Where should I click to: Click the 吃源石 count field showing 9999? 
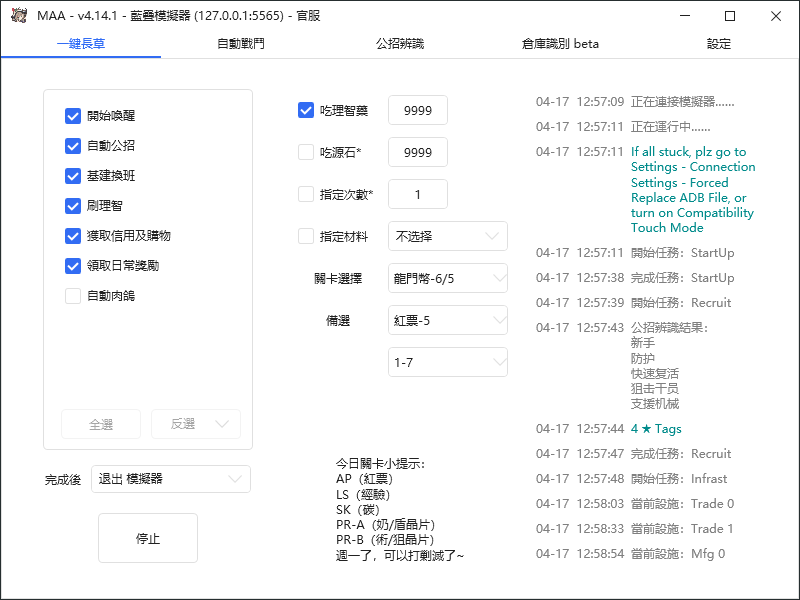418,152
